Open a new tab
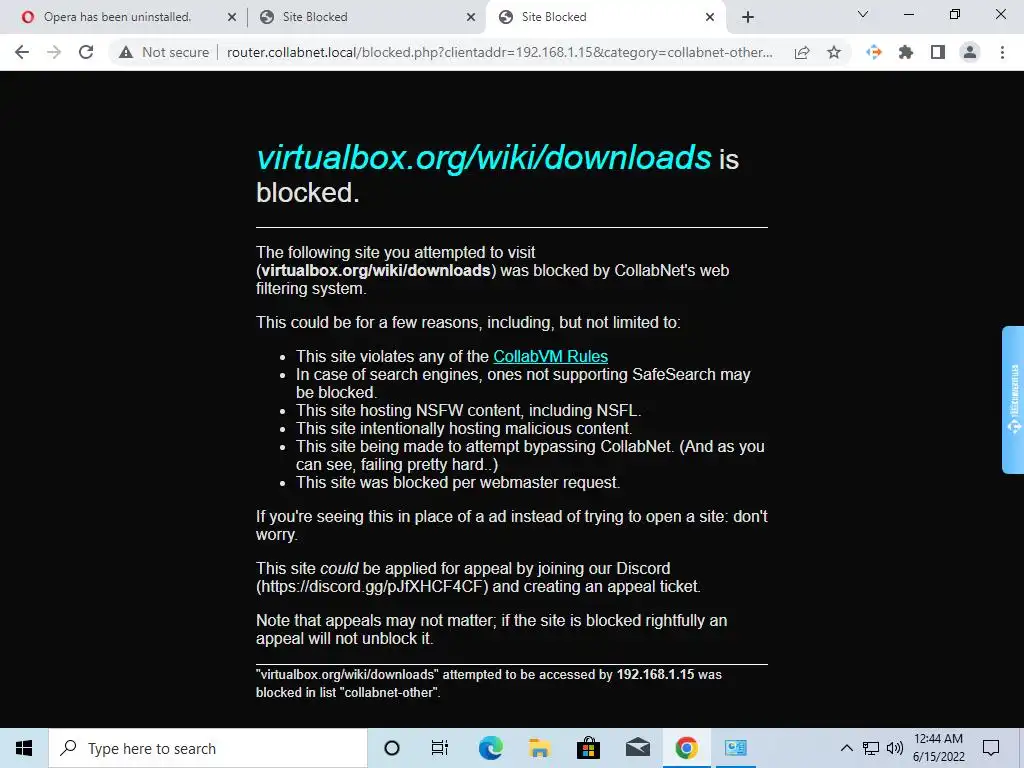1024x768 pixels. point(748,17)
